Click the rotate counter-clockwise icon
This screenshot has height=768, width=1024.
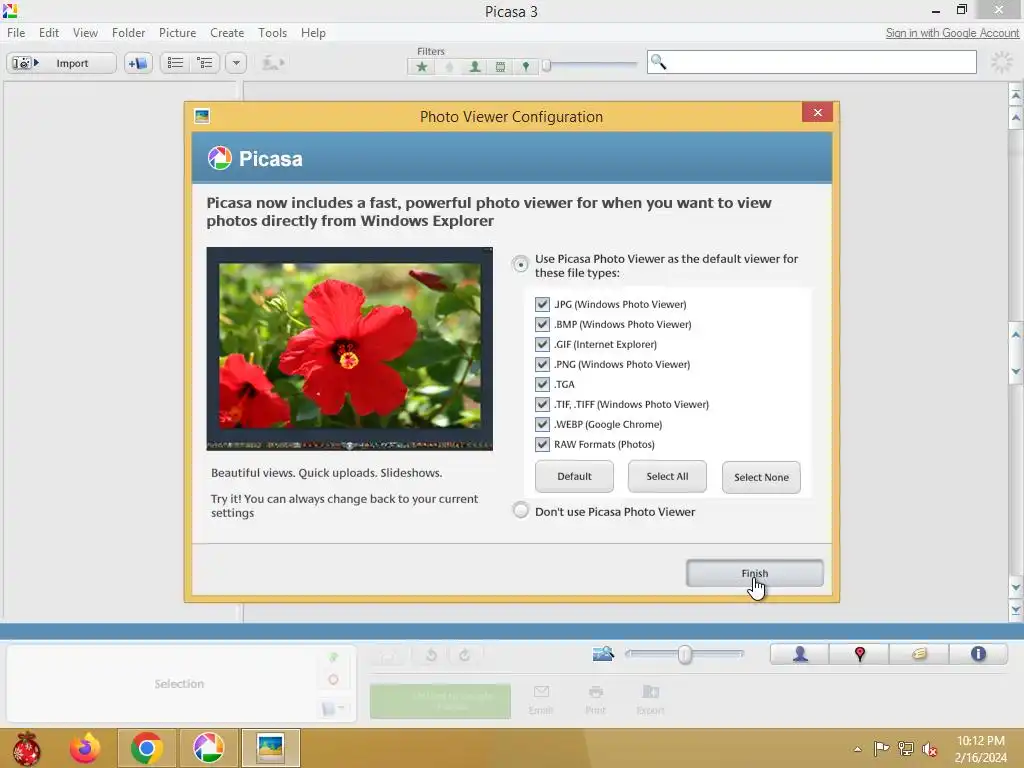click(x=431, y=655)
